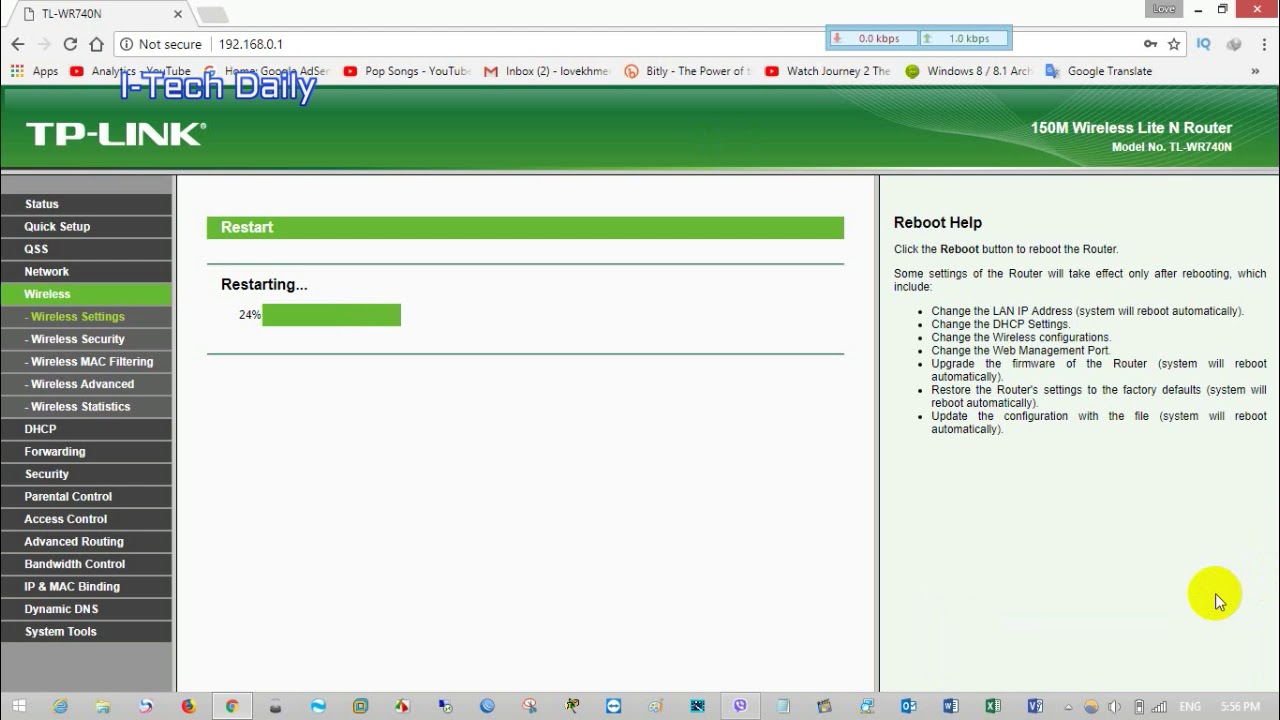This screenshot has width=1280, height=720.
Task: Open the Parental Control menu item
Action: (x=86, y=497)
